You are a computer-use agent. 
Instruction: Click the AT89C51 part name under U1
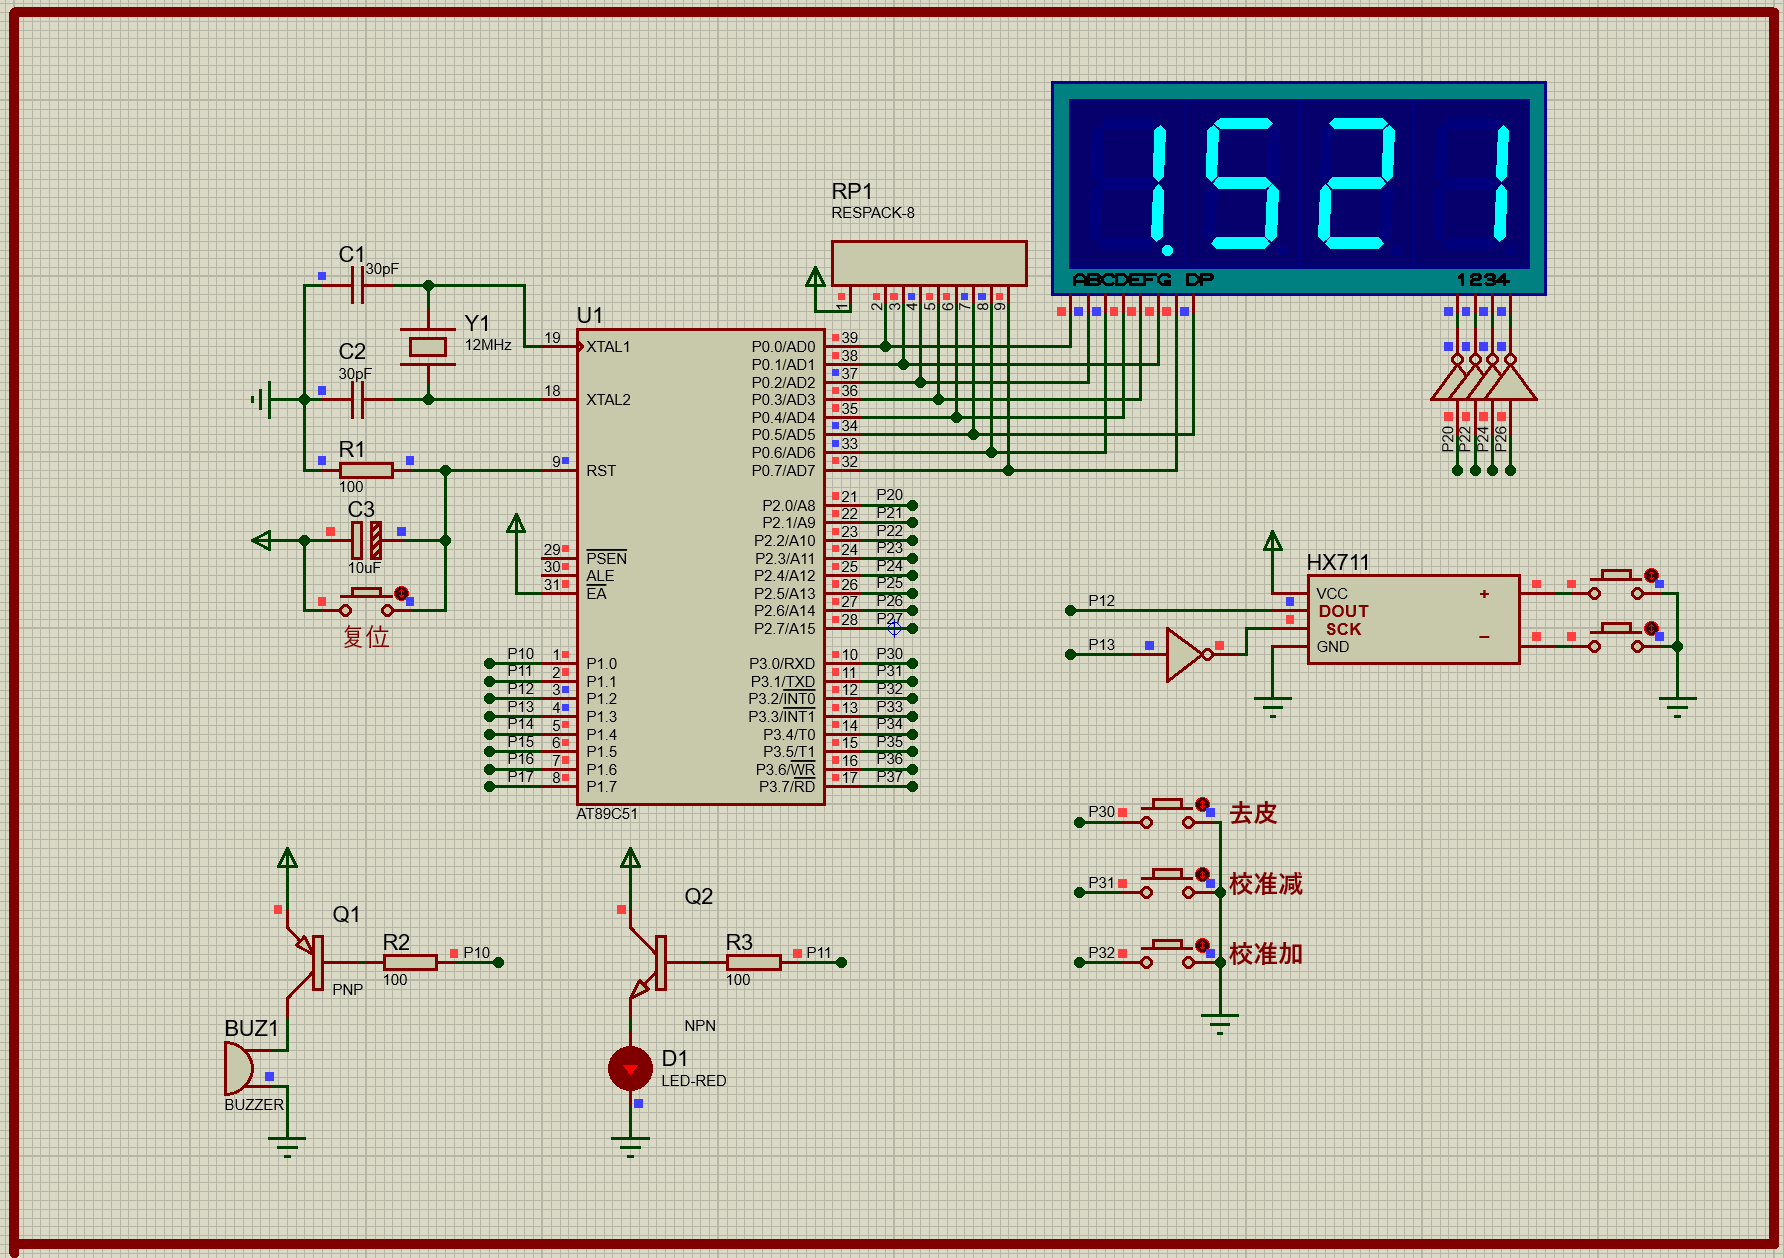(607, 814)
